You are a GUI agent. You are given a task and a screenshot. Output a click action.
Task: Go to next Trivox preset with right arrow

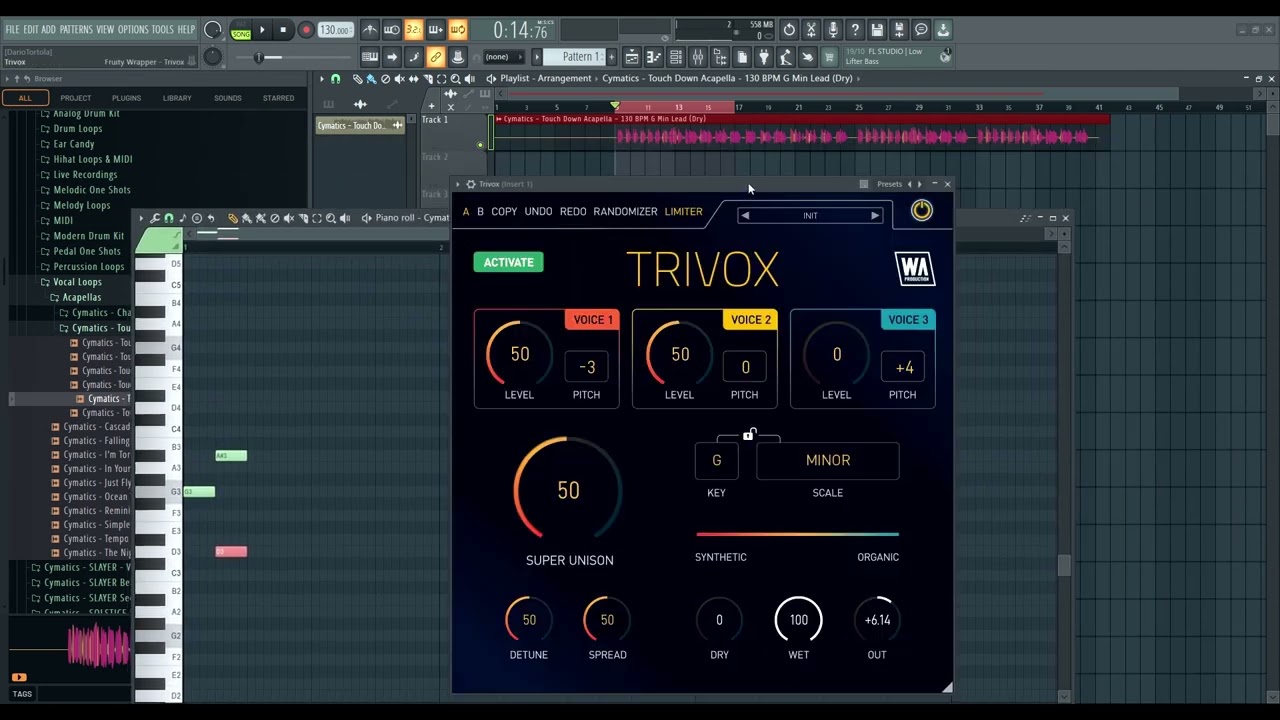click(875, 215)
